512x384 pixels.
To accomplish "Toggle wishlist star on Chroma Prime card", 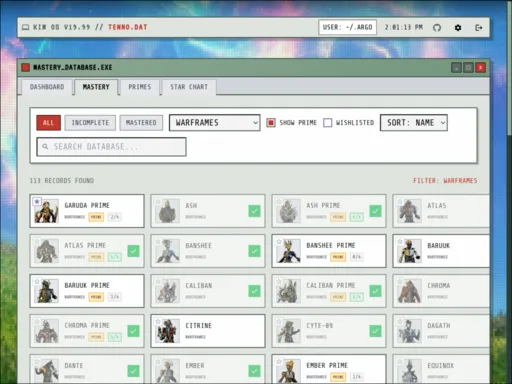I will 37,321.
